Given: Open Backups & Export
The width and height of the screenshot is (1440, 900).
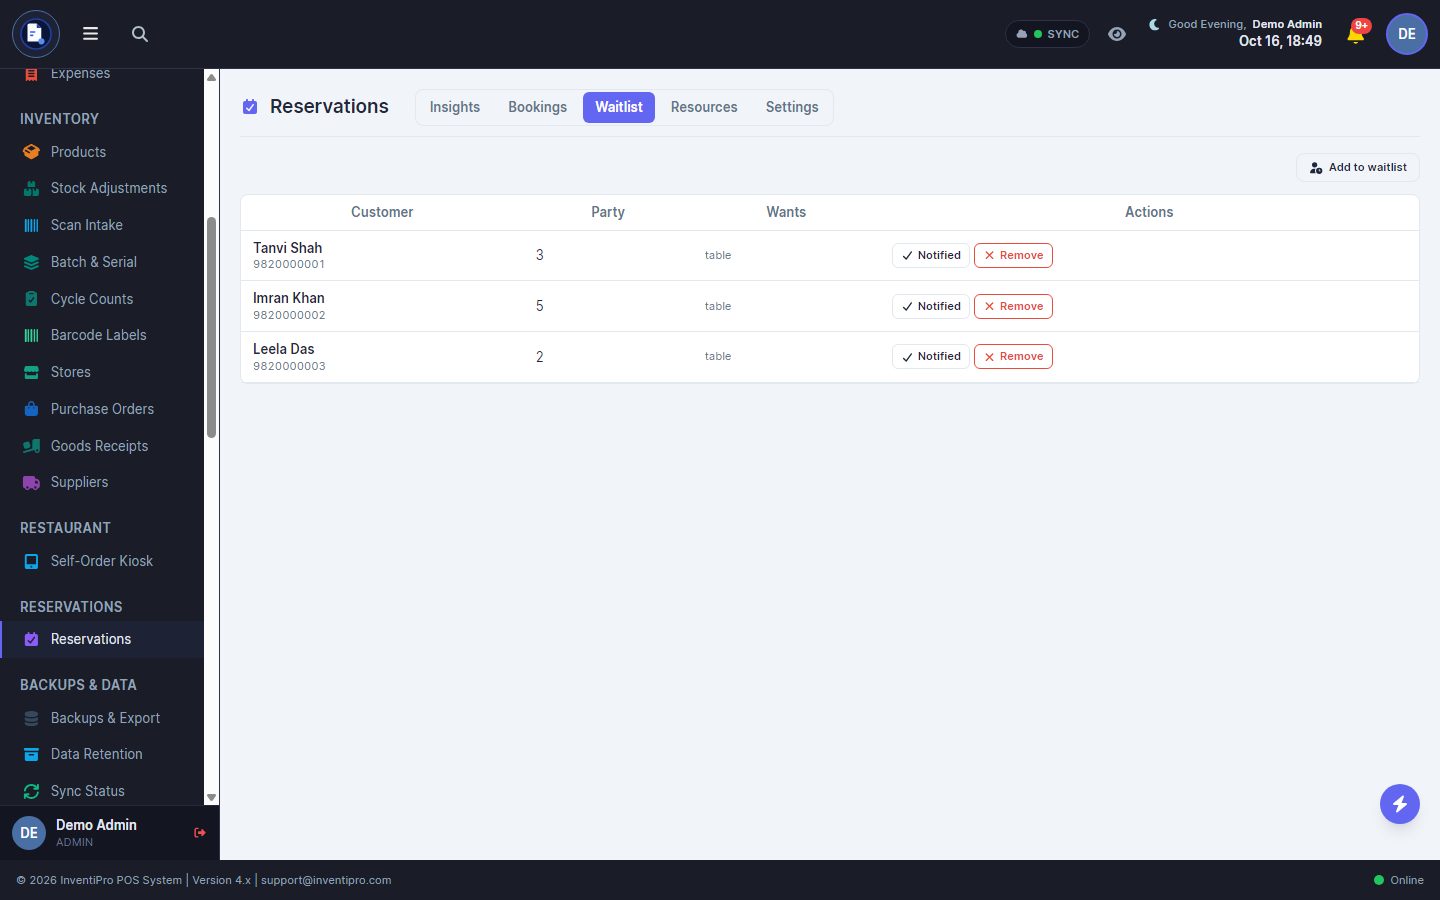Looking at the screenshot, I should [102, 718].
